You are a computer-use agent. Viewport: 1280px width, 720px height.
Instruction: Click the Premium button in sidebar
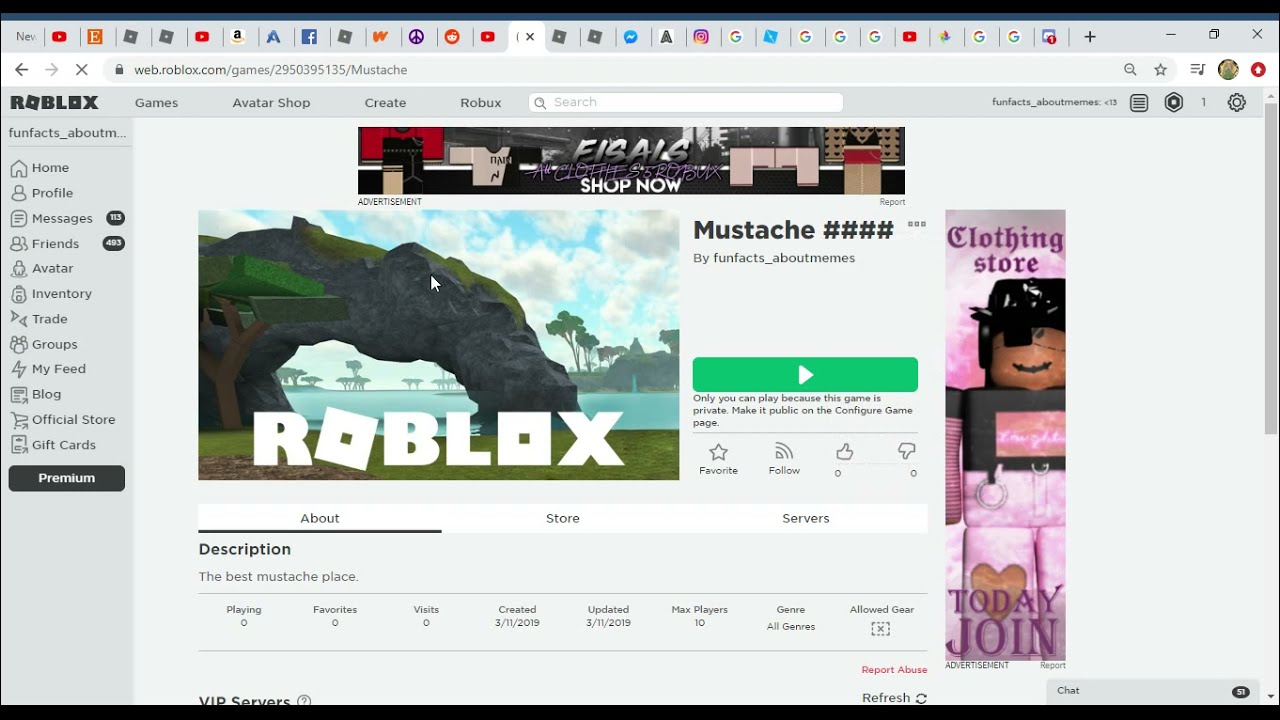point(67,478)
